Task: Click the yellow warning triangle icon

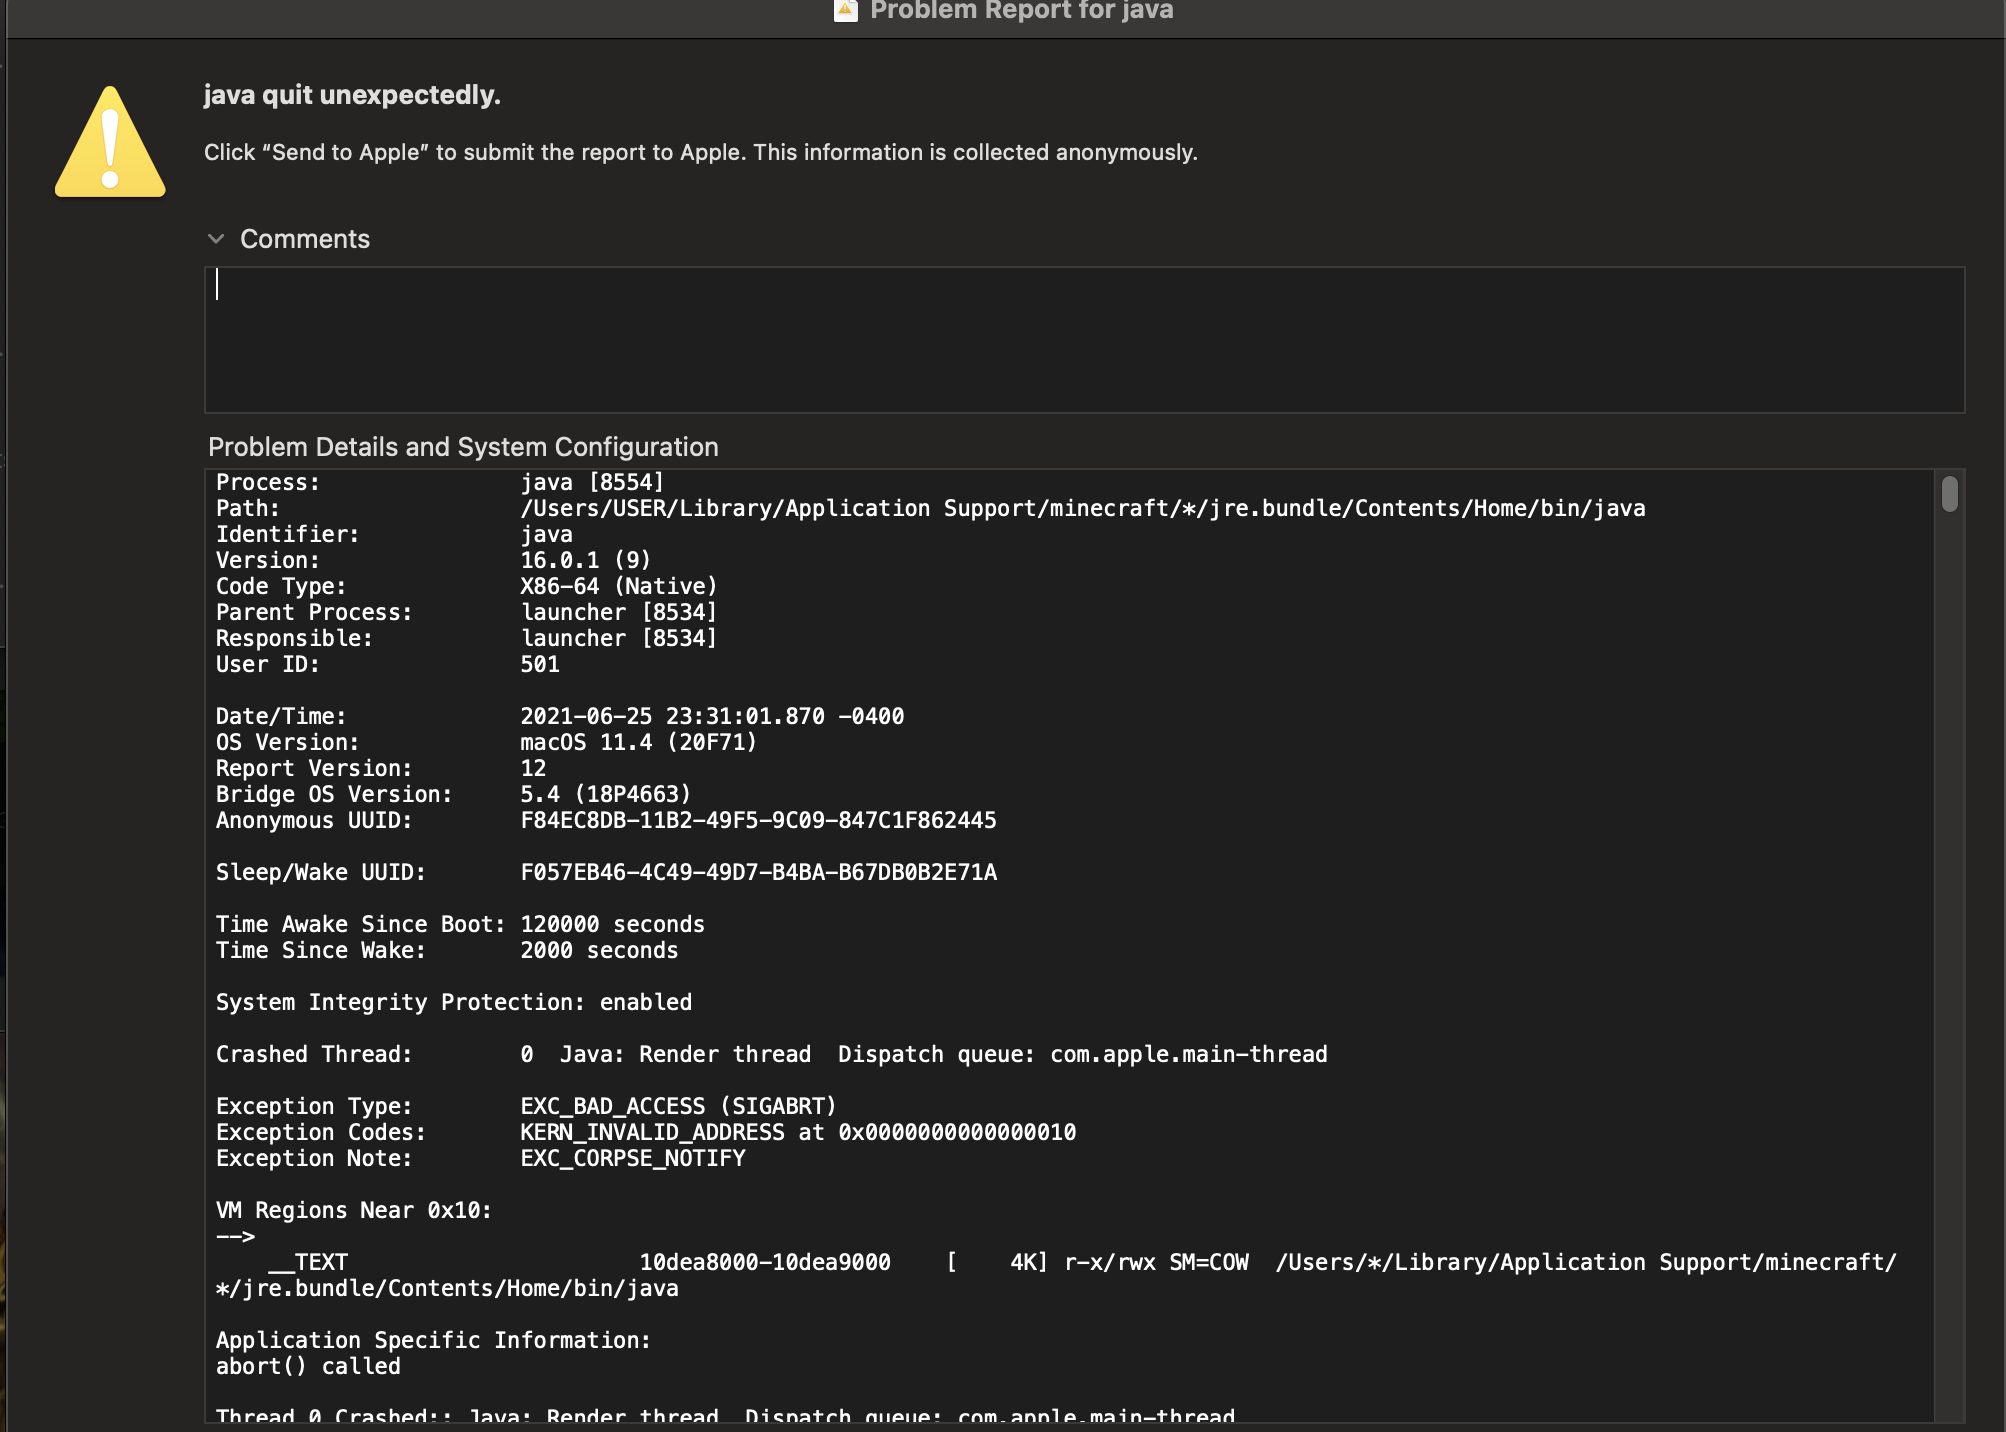Action: tap(110, 148)
